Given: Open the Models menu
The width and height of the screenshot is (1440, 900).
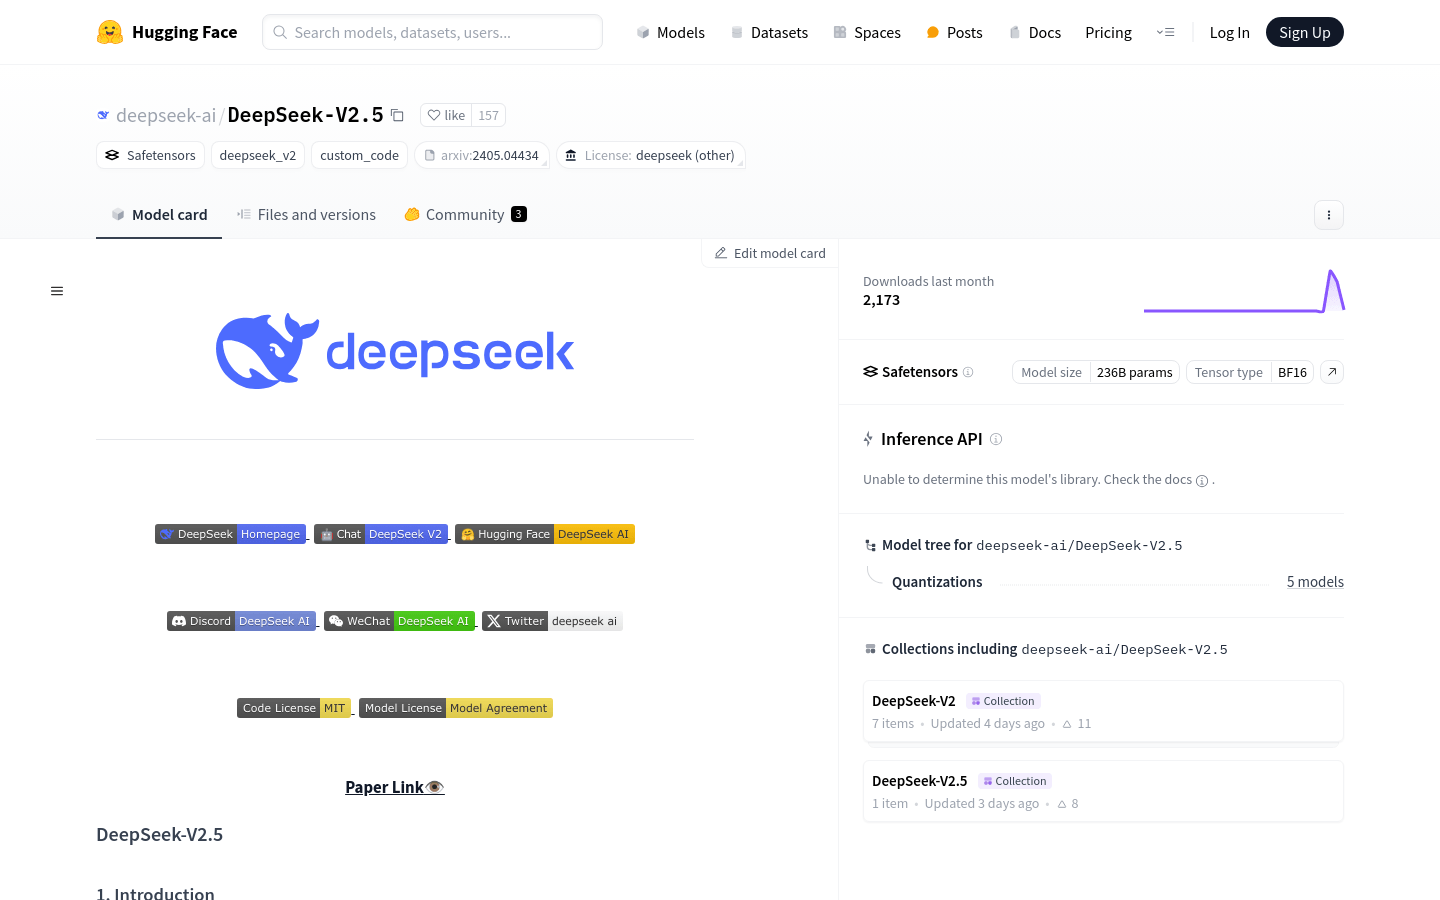Looking at the screenshot, I should (x=670, y=32).
